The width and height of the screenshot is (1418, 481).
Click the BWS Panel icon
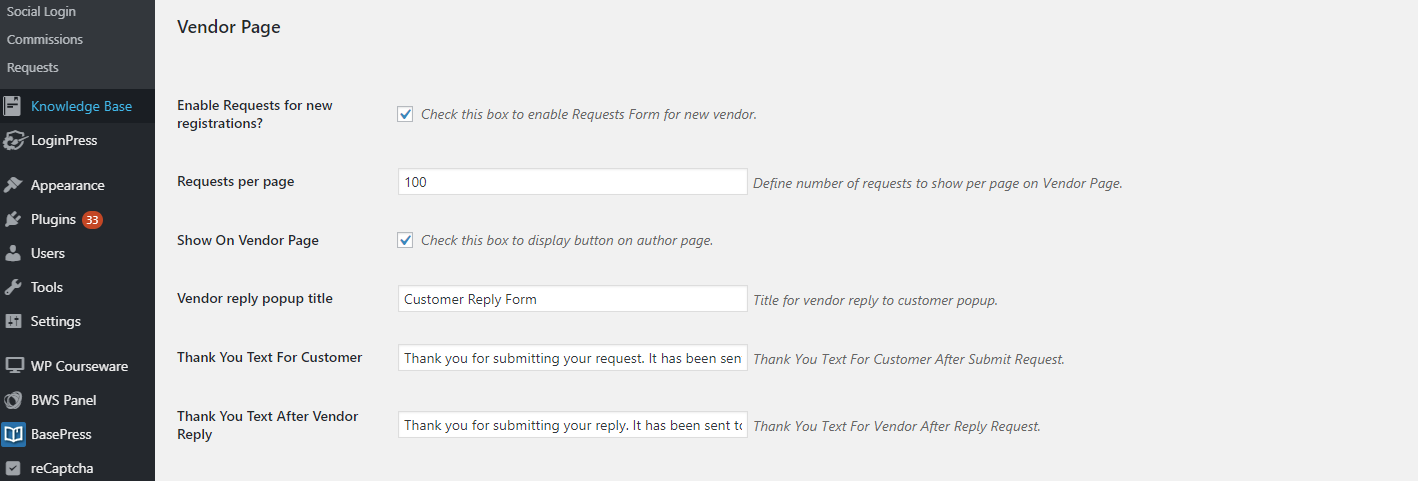click(x=13, y=400)
